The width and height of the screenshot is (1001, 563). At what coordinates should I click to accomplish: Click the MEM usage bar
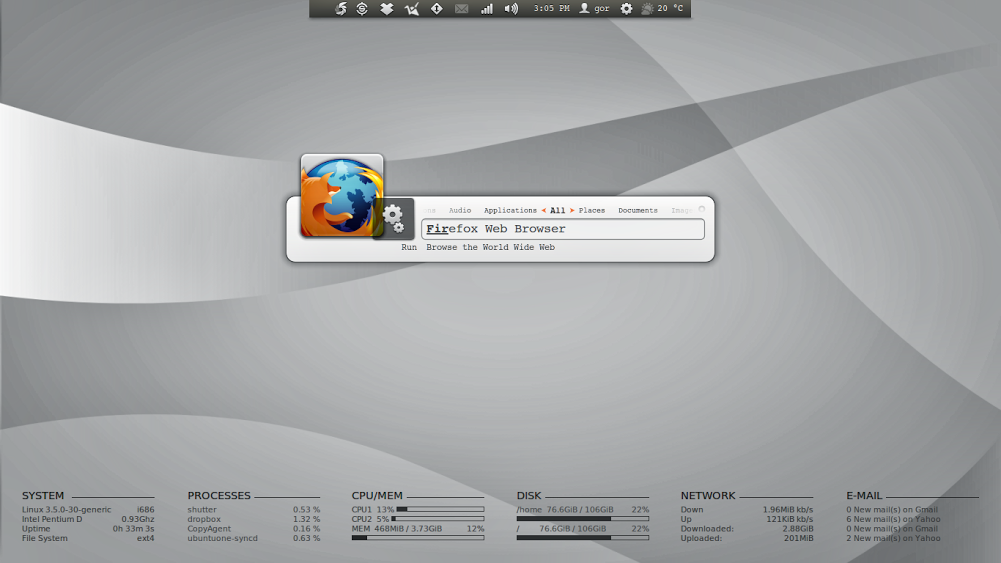[x=418, y=537]
